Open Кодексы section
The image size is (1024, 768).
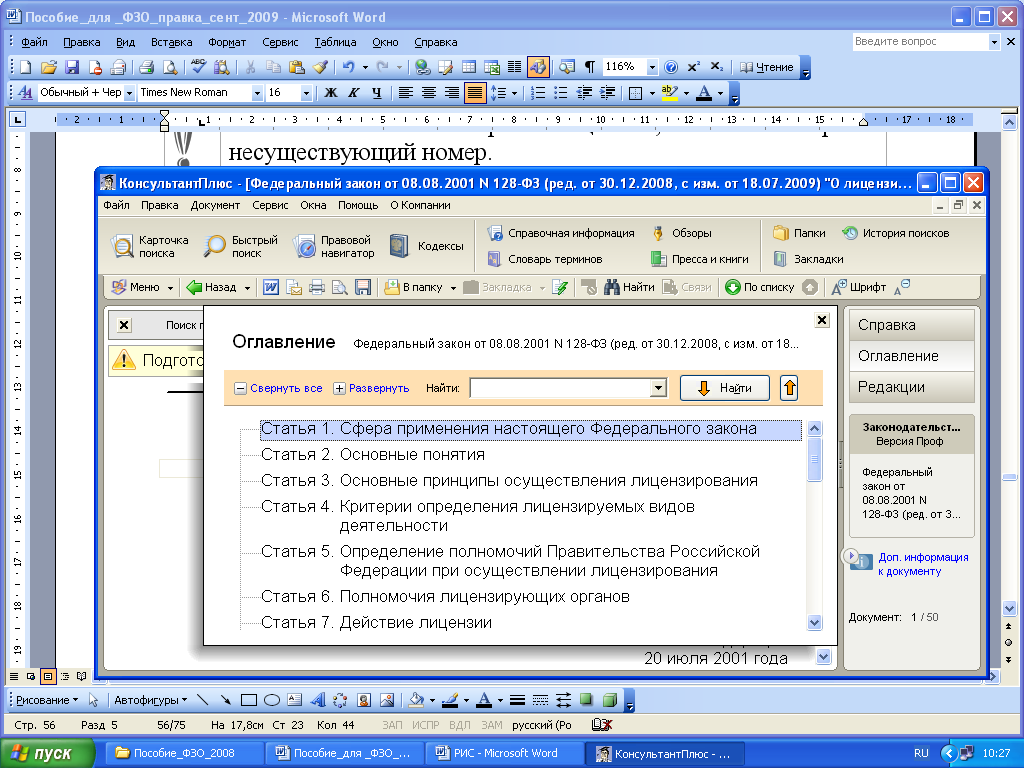point(426,246)
